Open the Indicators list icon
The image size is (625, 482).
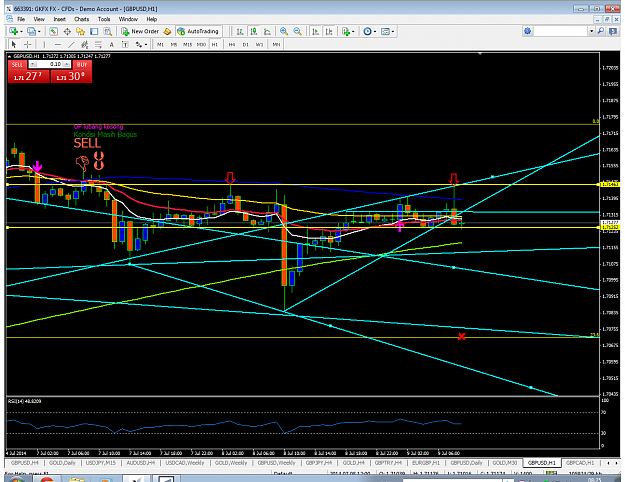coord(346,31)
